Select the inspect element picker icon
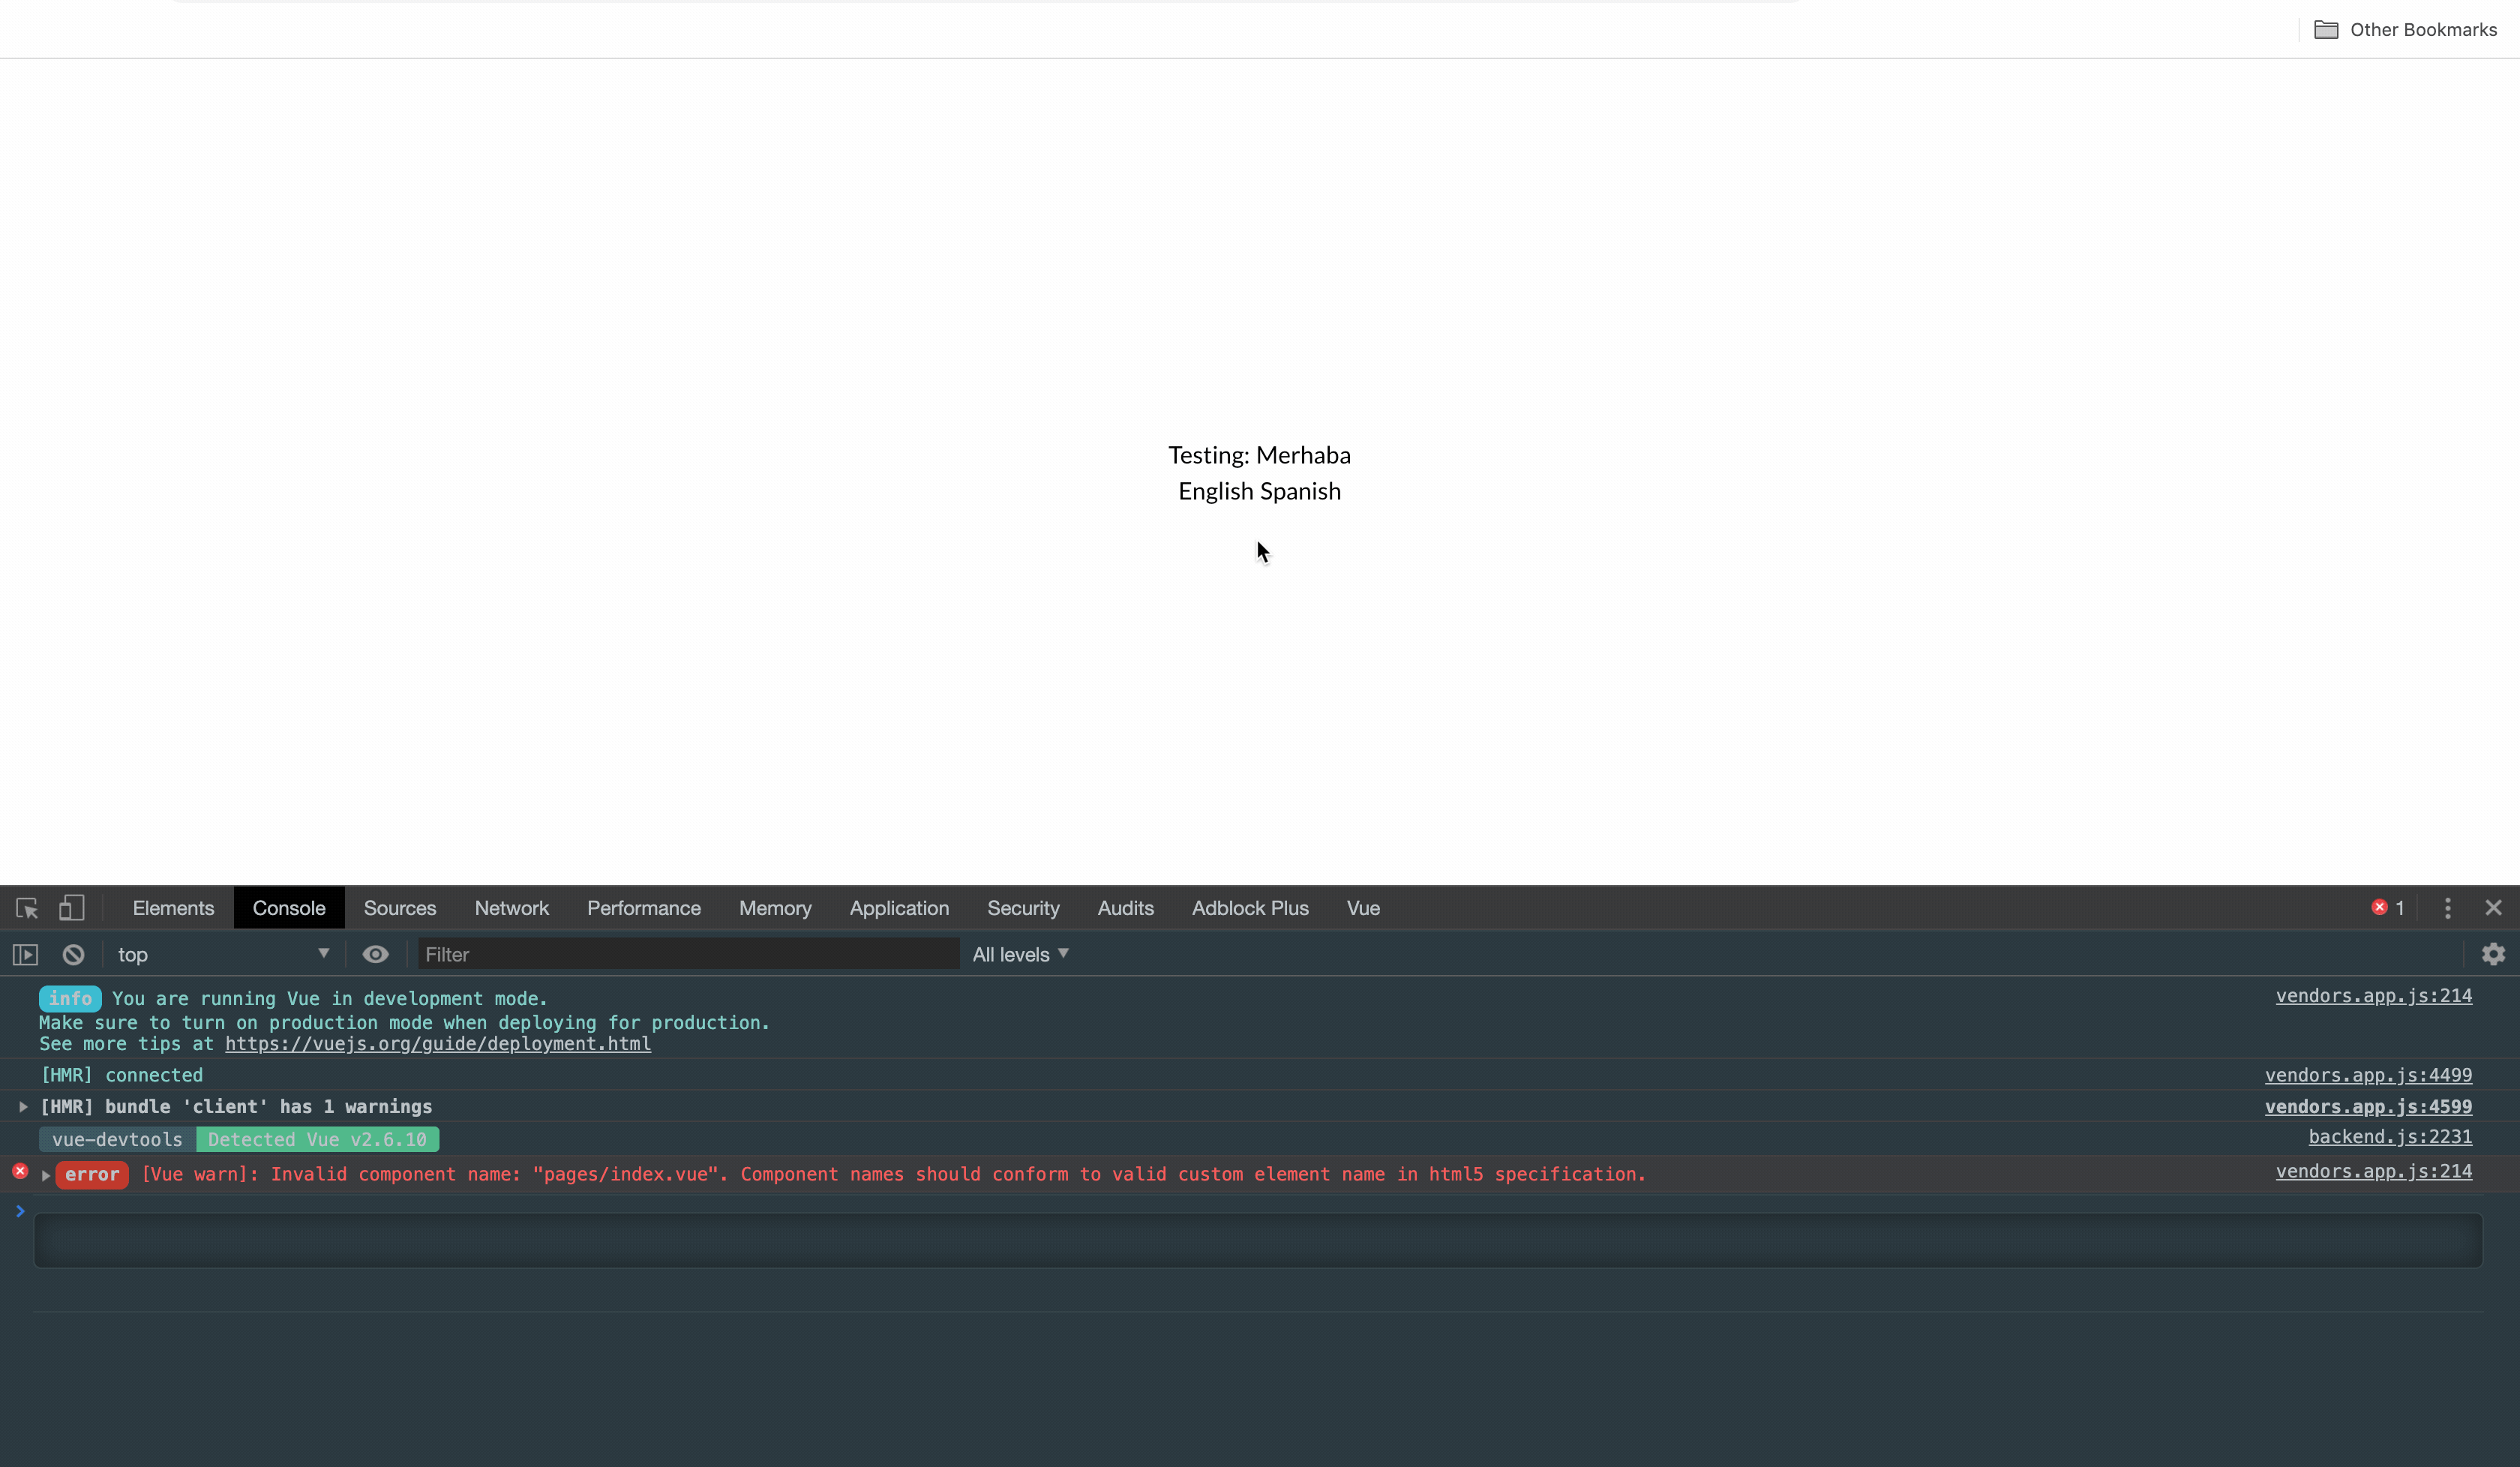Image resolution: width=2520 pixels, height=1467 pixels. (x=25, y=908)
